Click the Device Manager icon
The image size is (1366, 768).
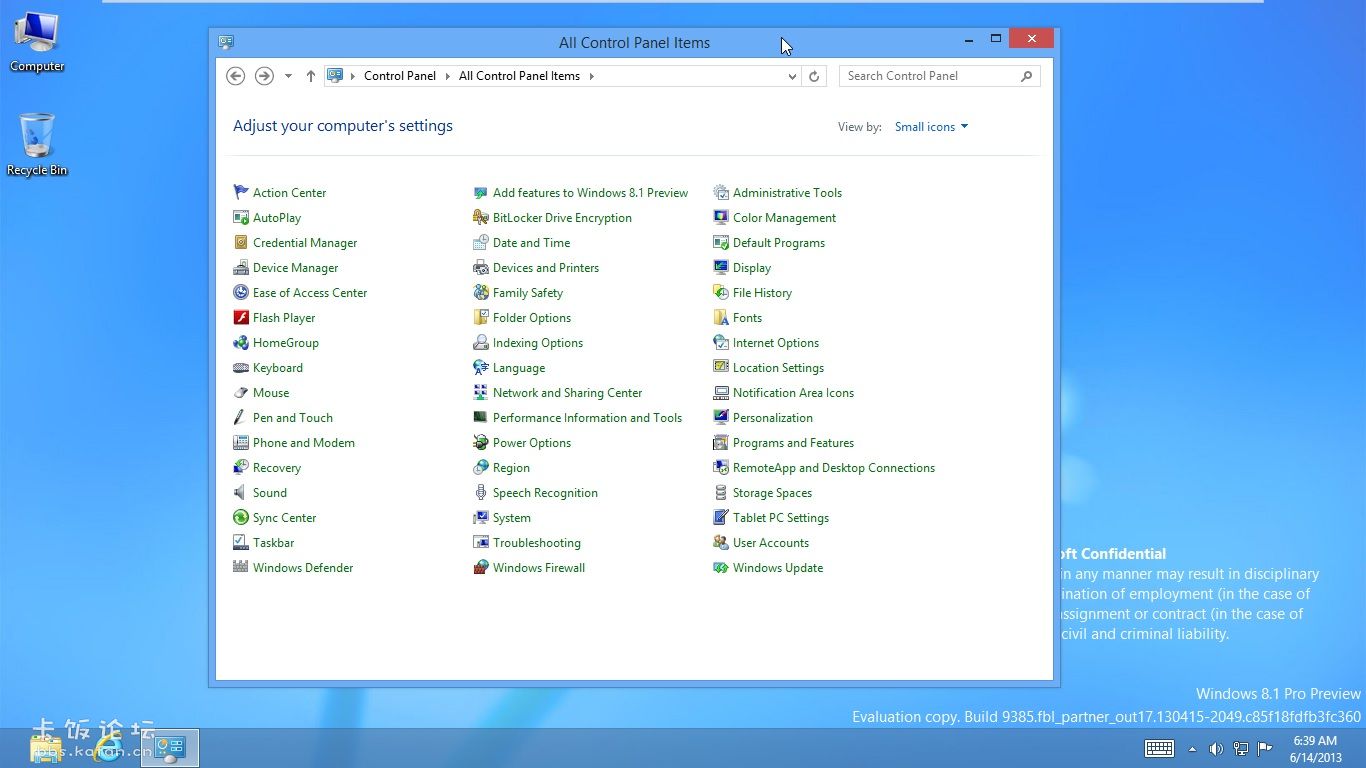coord(240,267)
